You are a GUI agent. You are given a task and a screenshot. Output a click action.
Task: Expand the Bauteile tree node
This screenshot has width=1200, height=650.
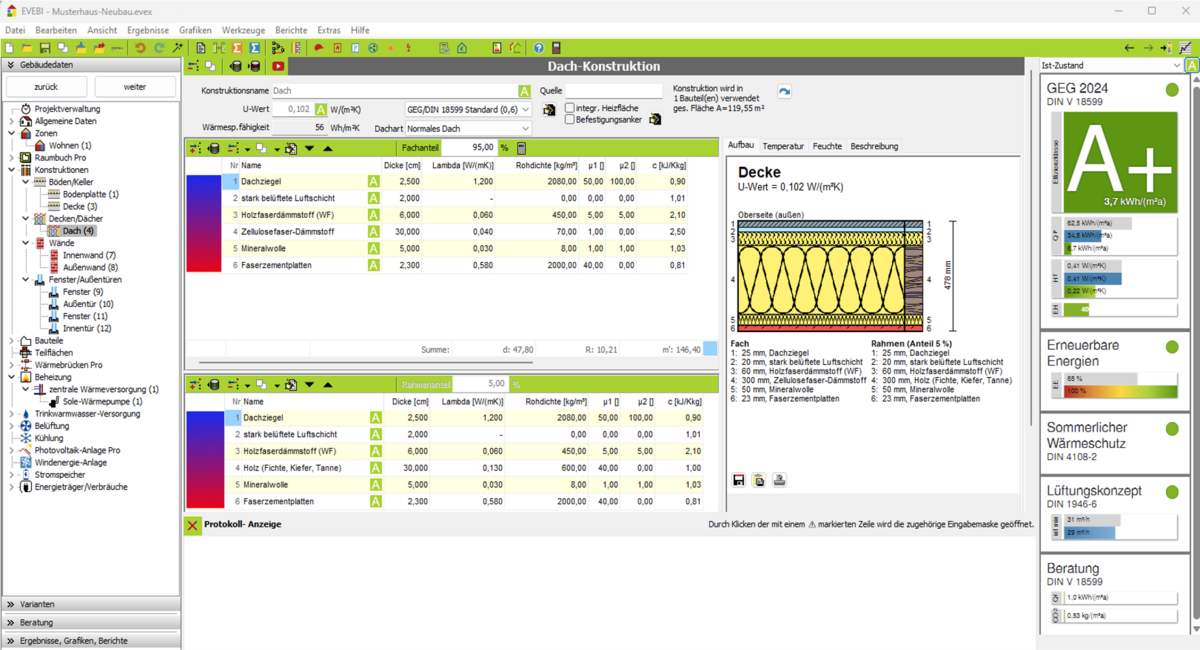click(12, 341)
